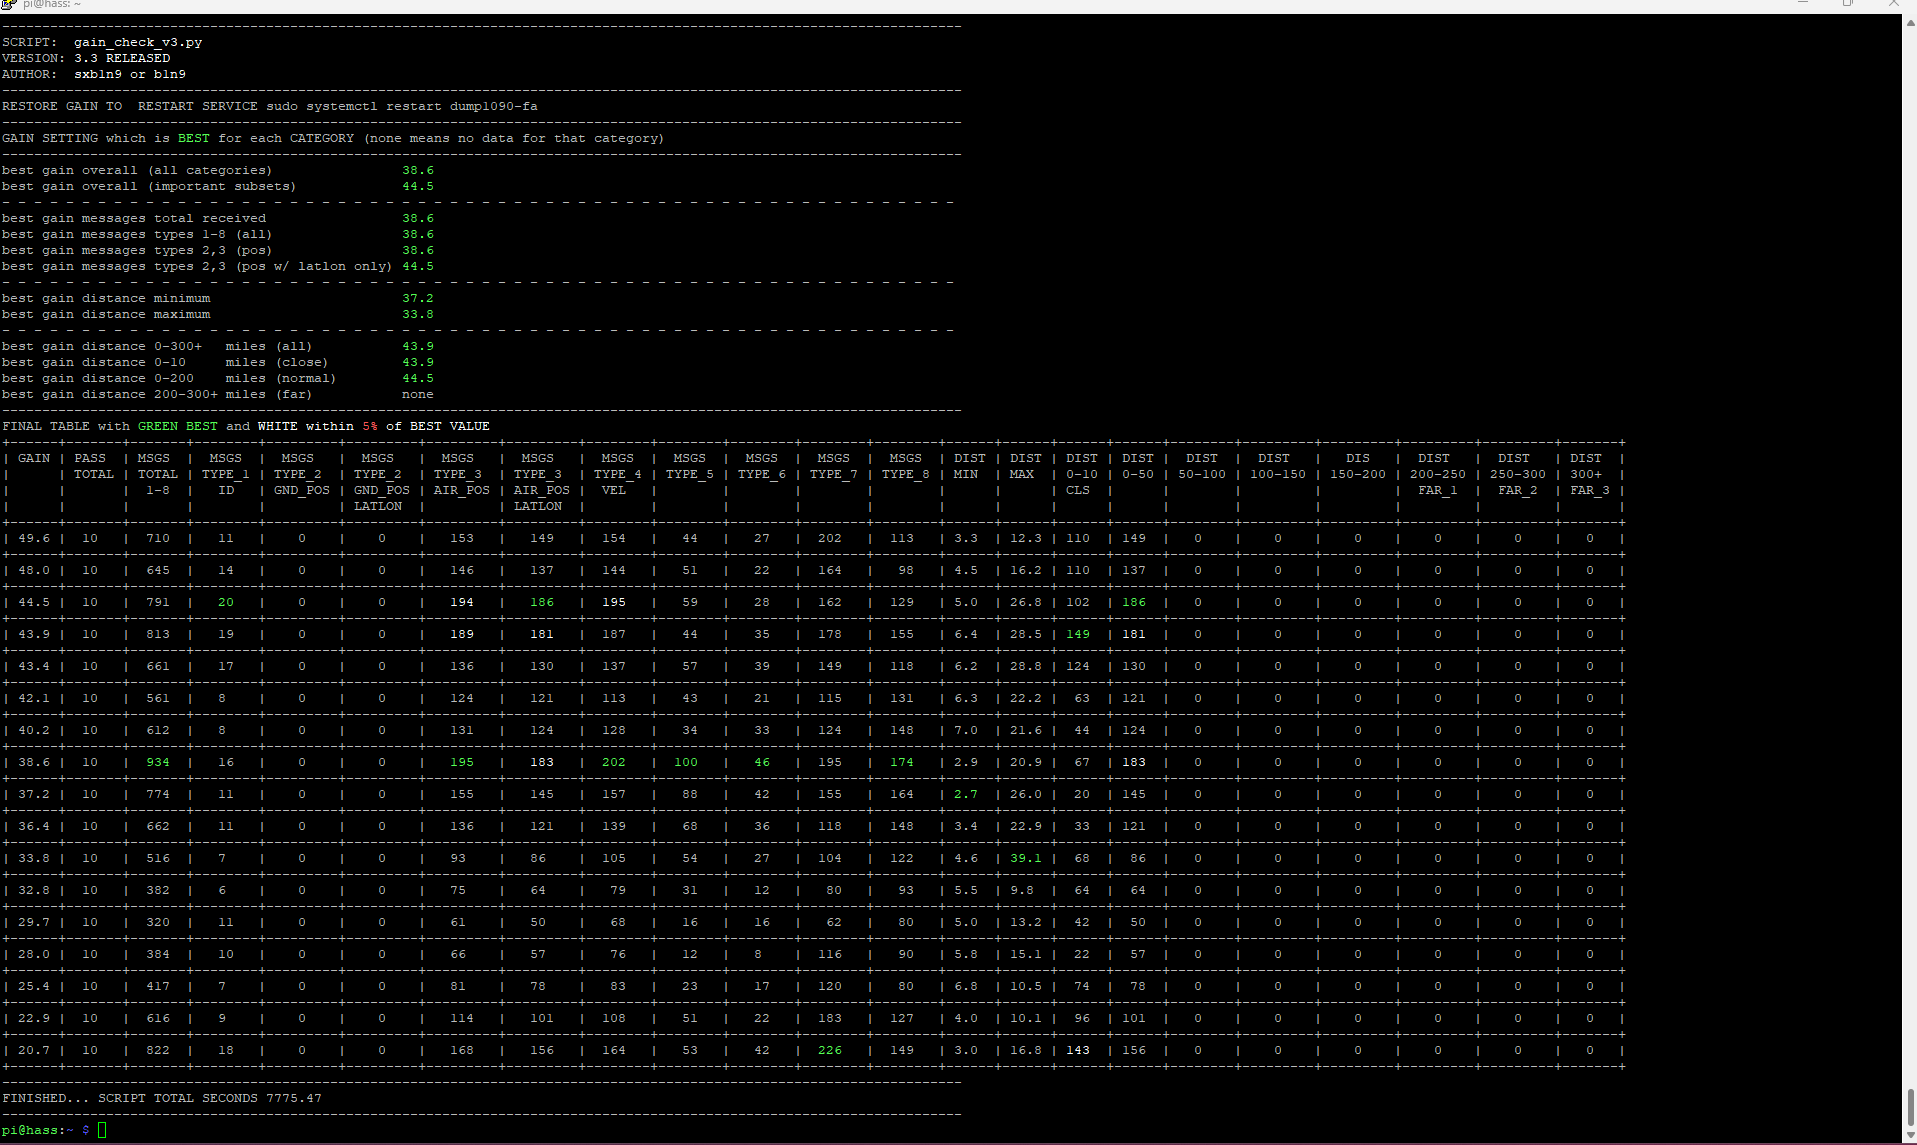This screenshot has width=1917, height=1145.
Task: Click the DIST MAX column header
Action: coord(1025,466)
